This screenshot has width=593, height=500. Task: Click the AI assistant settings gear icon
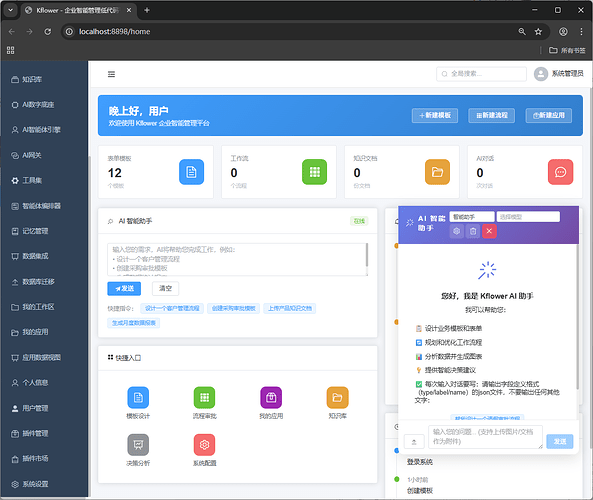[456, 231]
